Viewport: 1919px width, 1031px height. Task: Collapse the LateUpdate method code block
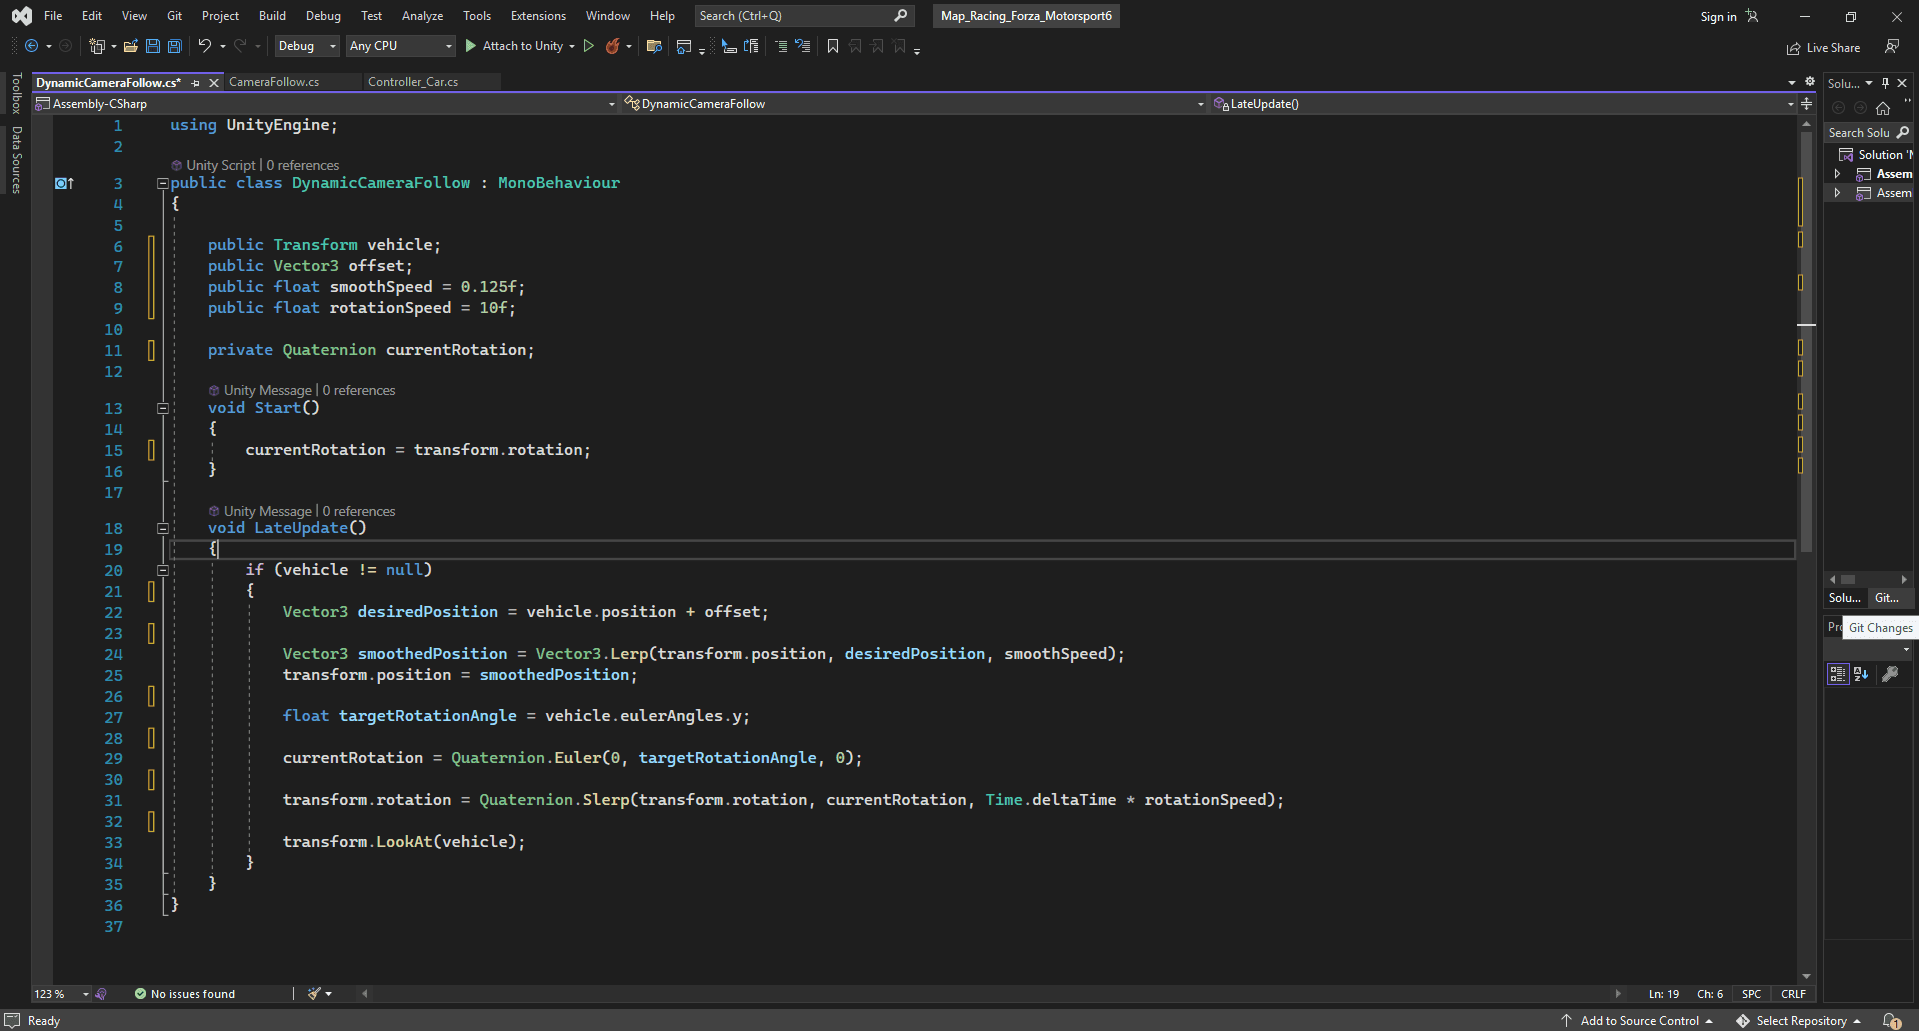[162, 528]
